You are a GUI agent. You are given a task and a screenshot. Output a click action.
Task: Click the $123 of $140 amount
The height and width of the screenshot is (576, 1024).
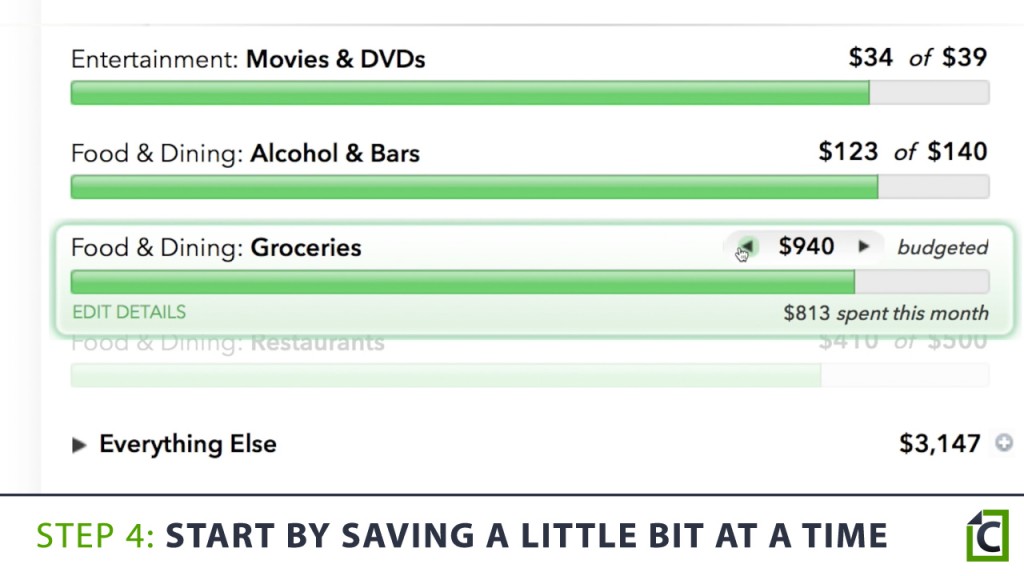pos(902,152)
